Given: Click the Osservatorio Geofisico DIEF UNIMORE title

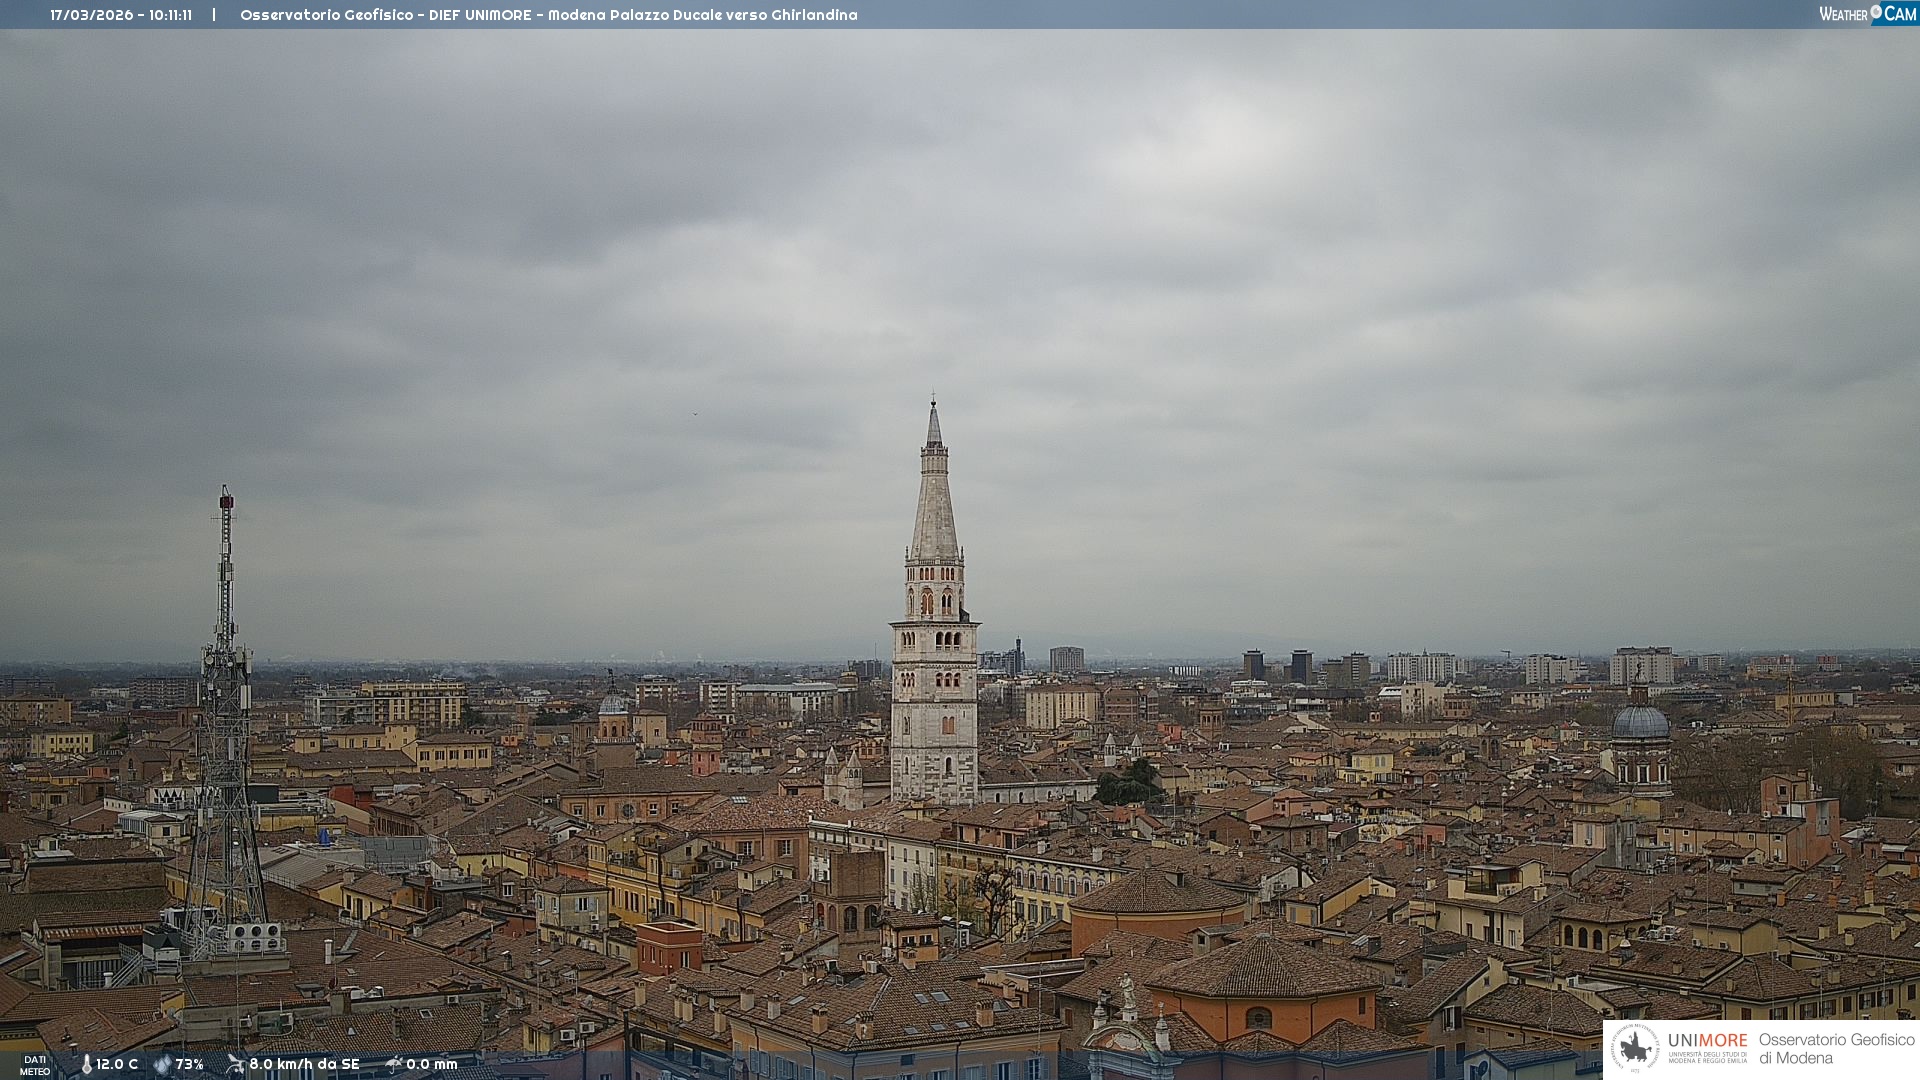Looking at the screenshot, I should point(548,15).
